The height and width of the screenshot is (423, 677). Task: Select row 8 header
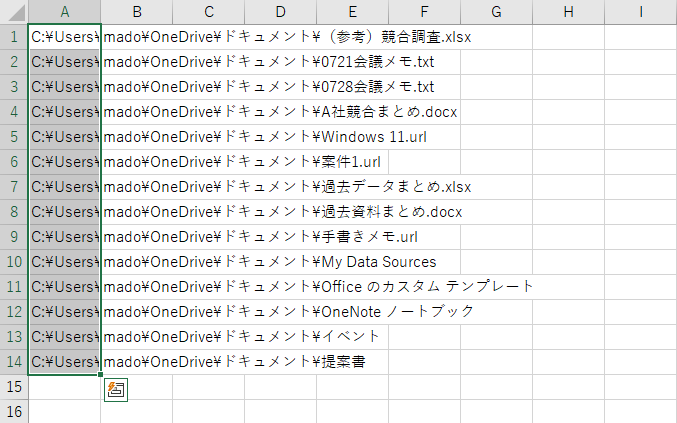tap(14, 212)
